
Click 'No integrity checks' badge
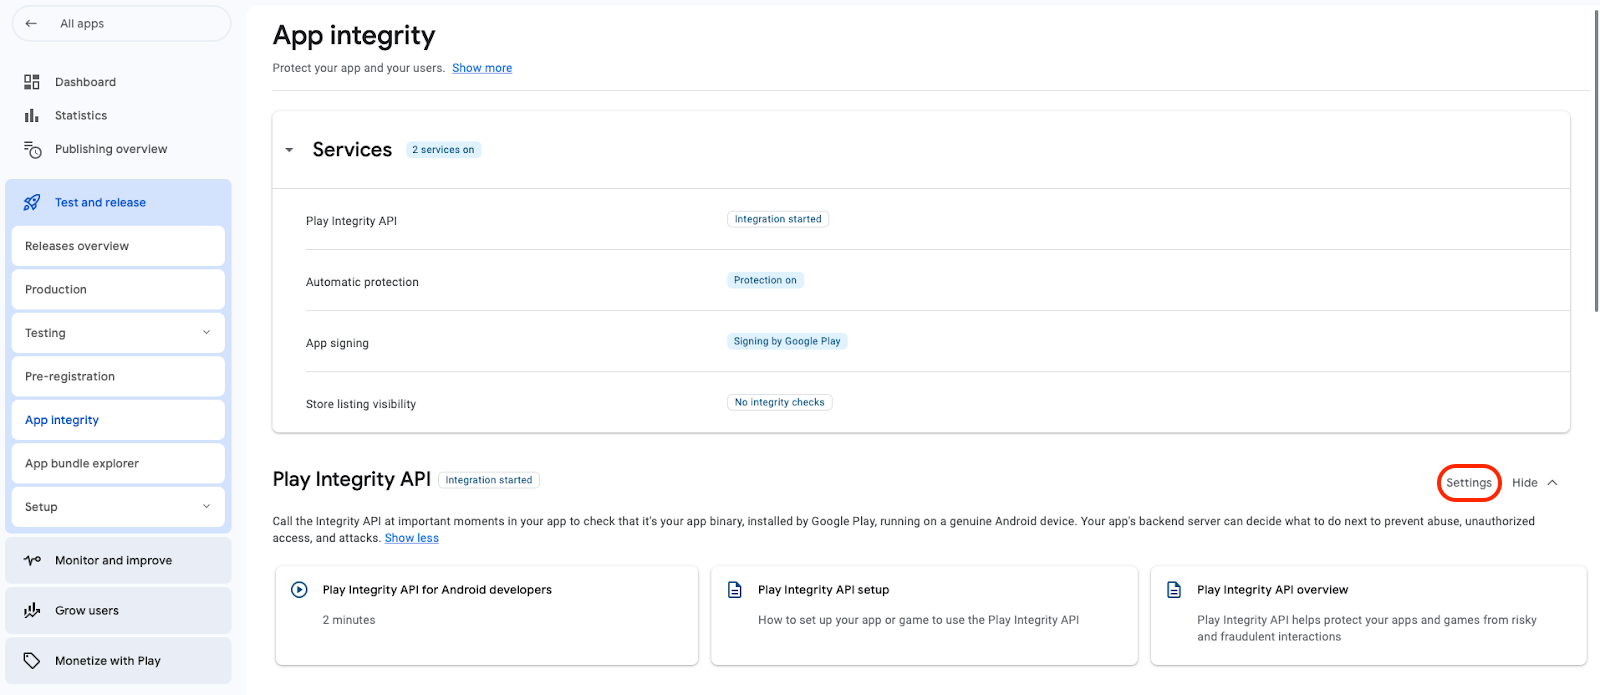[x=780, y=402]
